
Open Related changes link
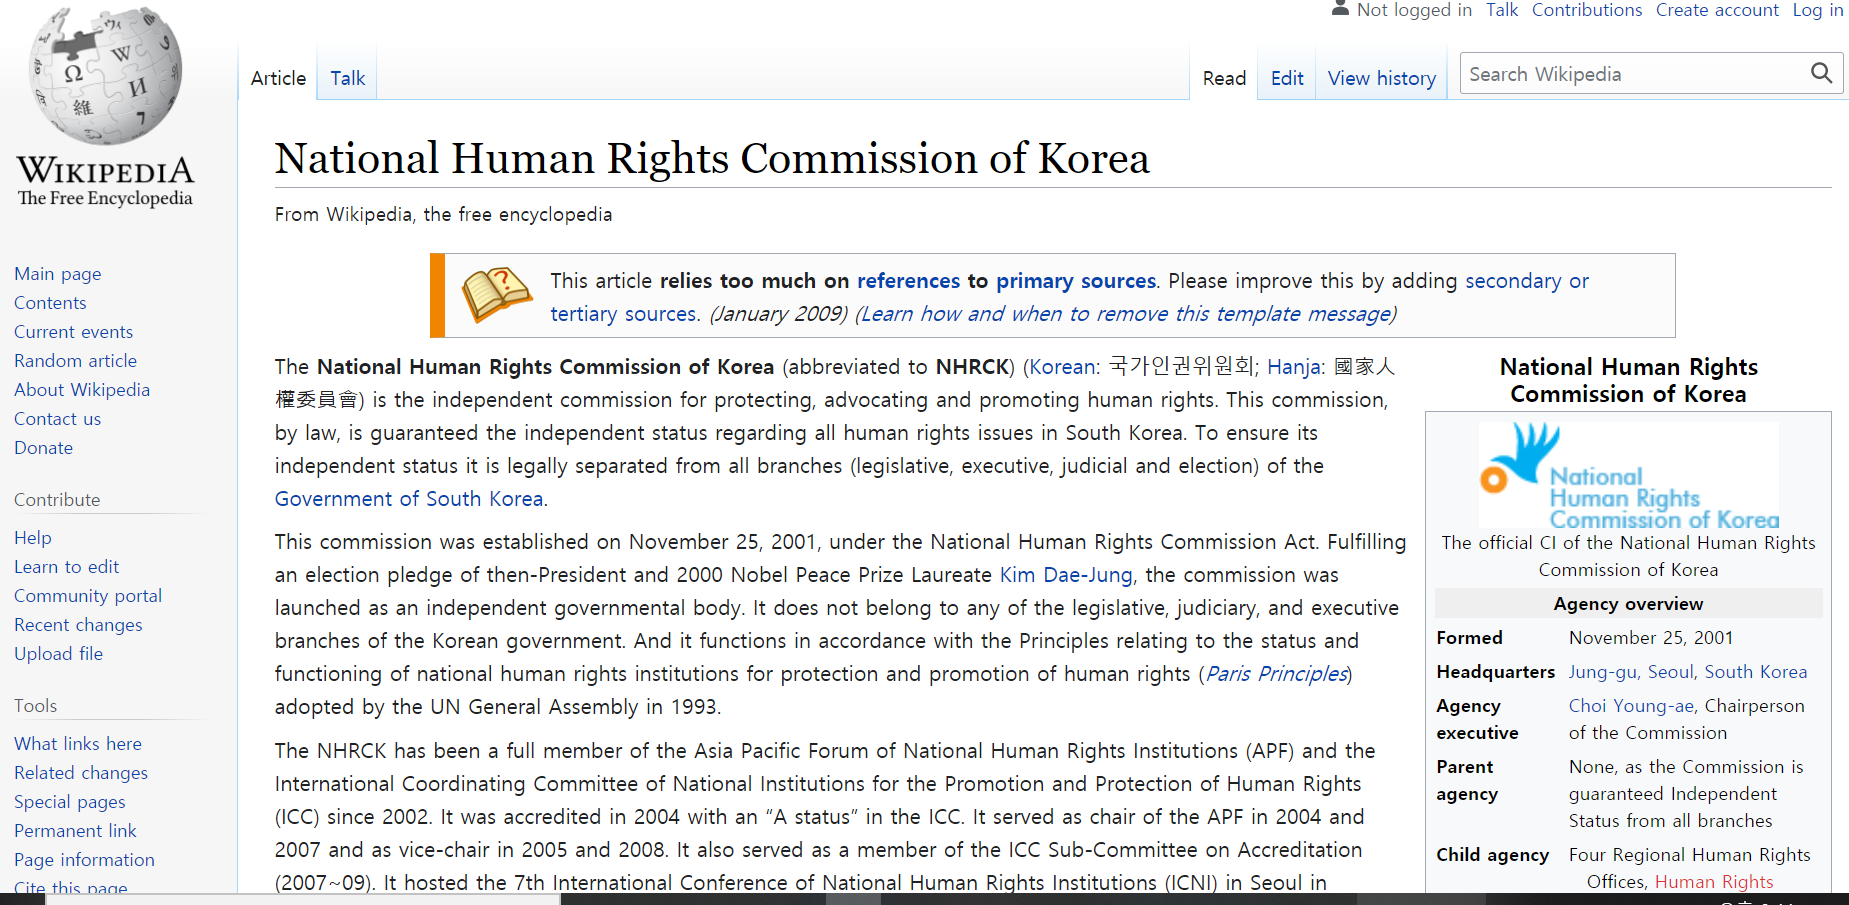[x=81, y=773]
